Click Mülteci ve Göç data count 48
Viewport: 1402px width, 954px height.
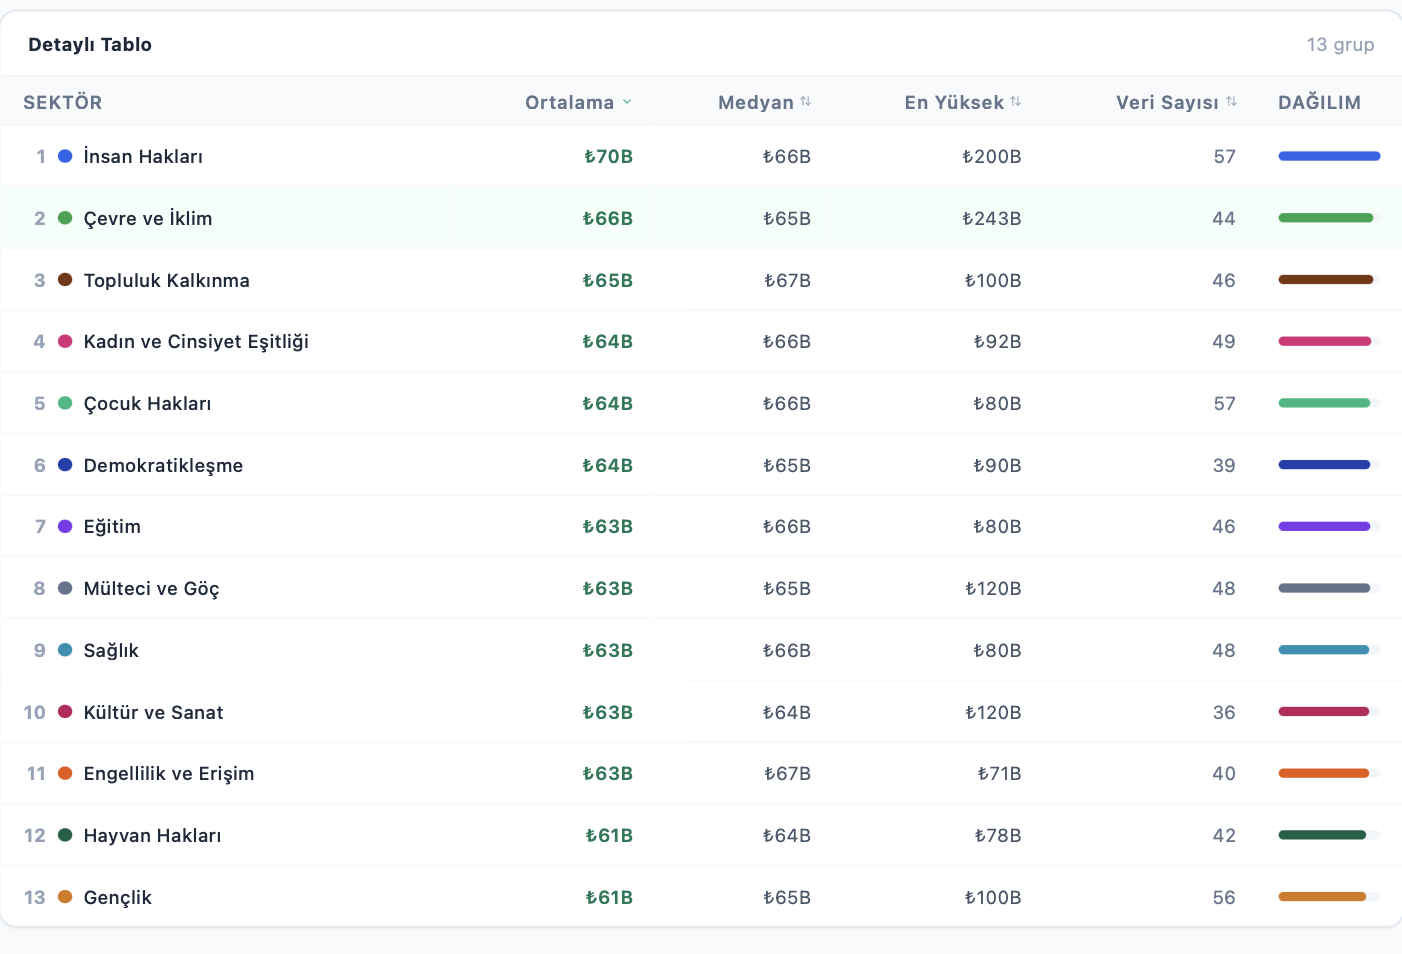(x=1224, y=588)
